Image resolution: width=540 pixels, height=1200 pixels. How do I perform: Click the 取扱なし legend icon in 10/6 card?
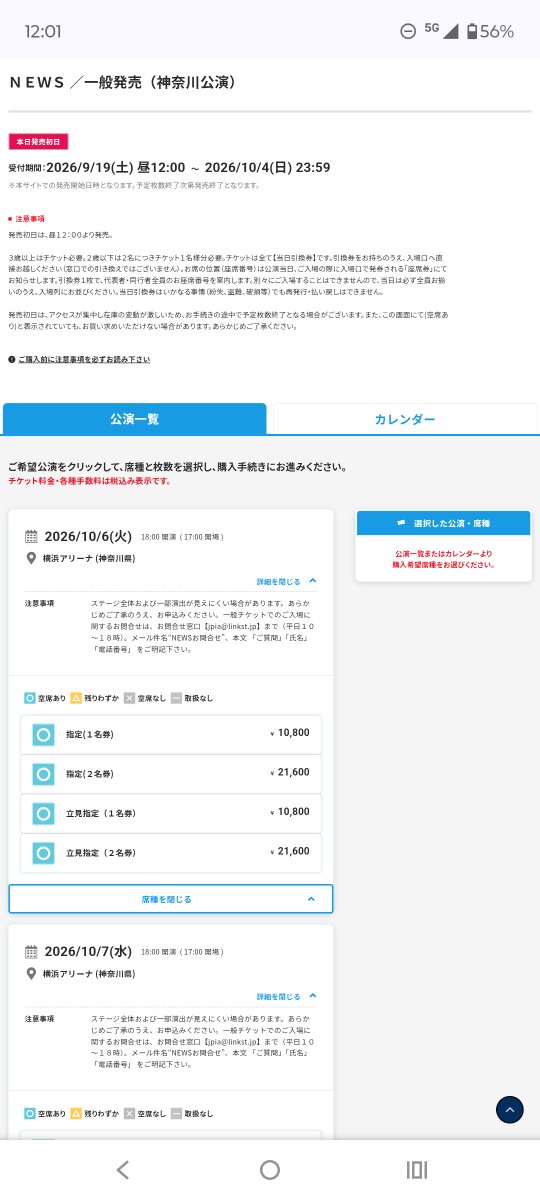[176, 698]
